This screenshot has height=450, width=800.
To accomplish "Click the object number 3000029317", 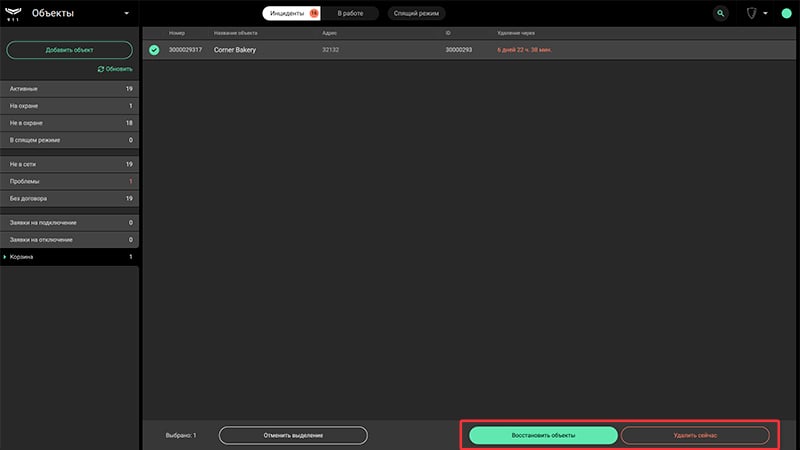I will 185,50.
